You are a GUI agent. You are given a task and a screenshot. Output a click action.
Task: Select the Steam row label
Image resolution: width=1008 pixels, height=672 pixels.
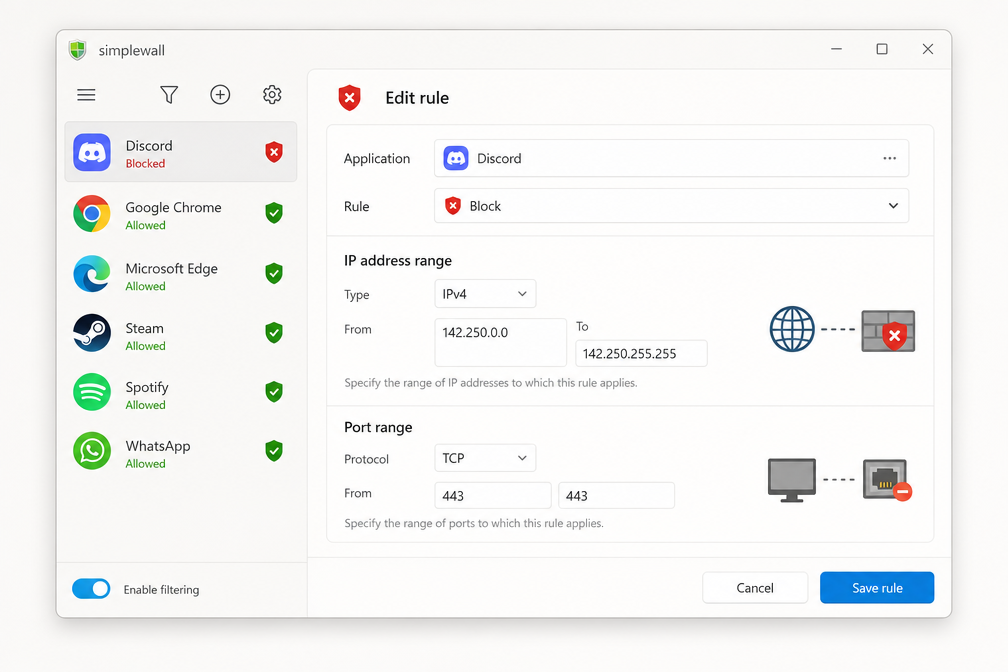pos(145,328)
